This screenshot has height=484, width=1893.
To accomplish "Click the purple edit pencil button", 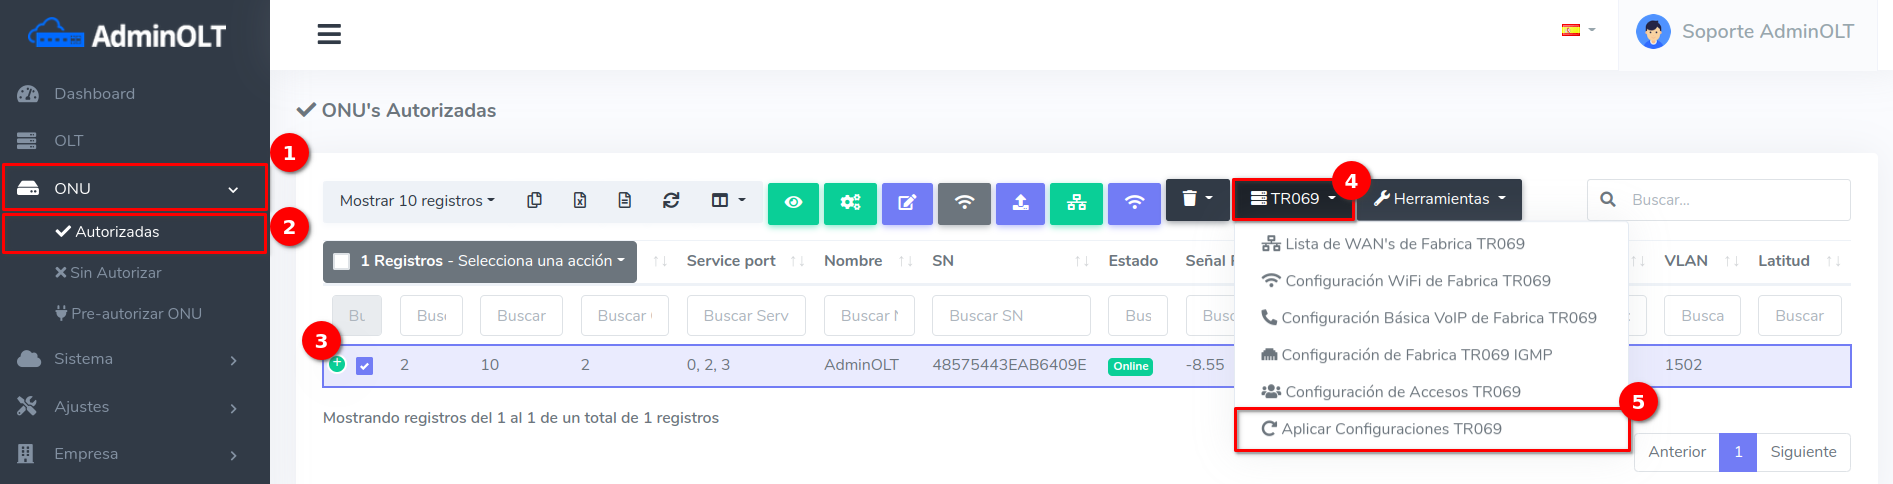I will (907, 202).
